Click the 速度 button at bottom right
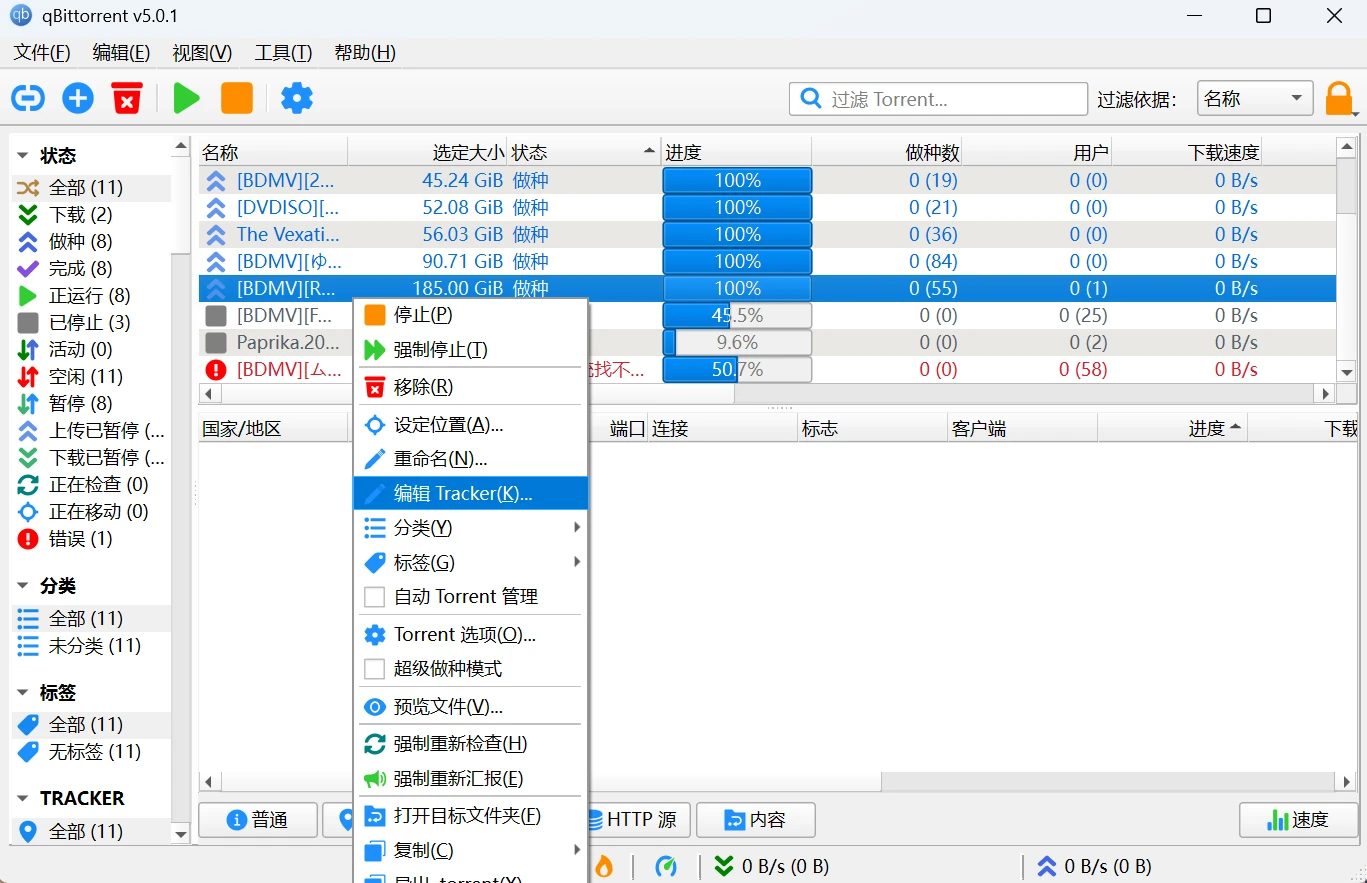The width and height of the screenshot is (1367, 883). [x=1298, y=820]
